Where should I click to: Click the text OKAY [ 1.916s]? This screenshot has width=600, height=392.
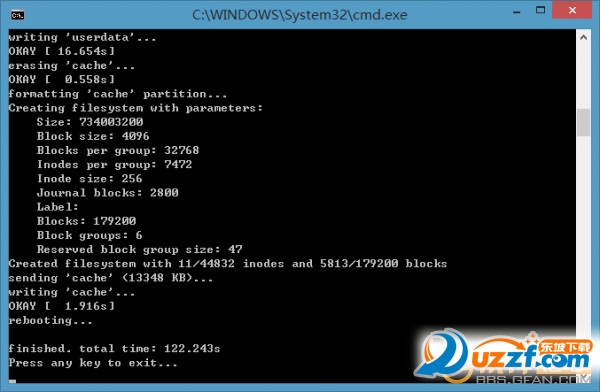[x=62, y=306]
